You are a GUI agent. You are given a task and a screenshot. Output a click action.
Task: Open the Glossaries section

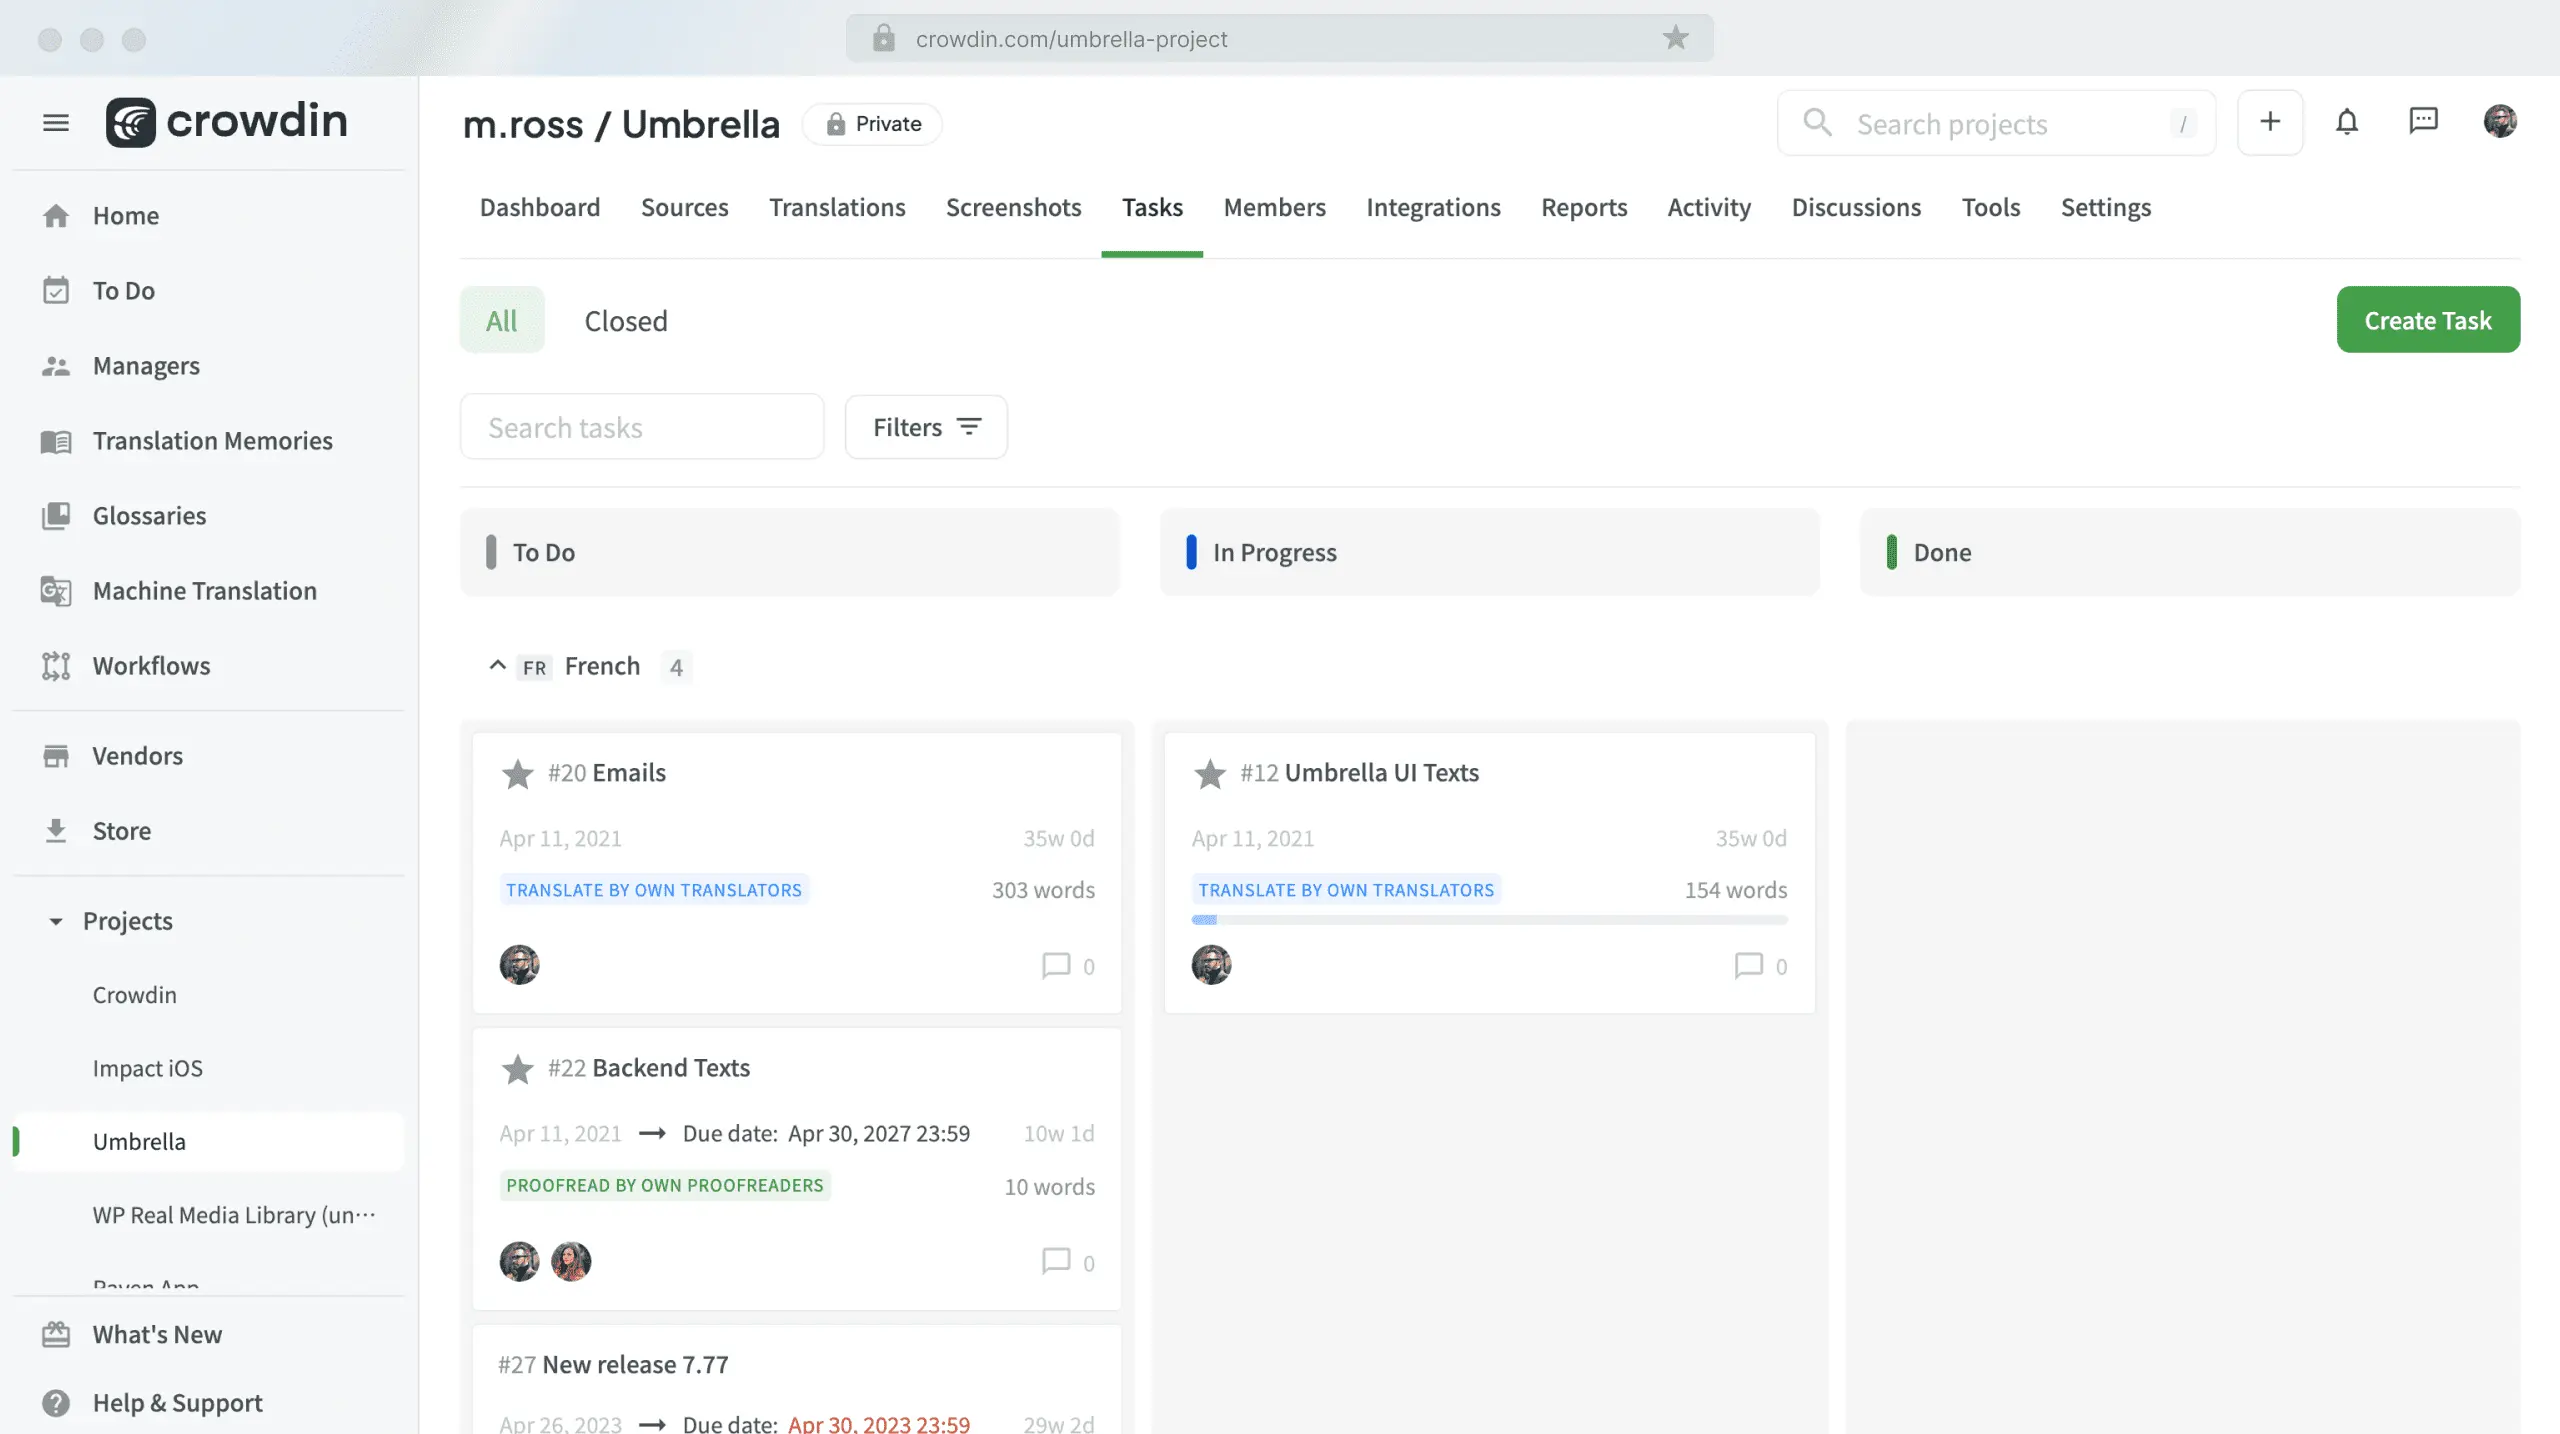pos(149,515)
